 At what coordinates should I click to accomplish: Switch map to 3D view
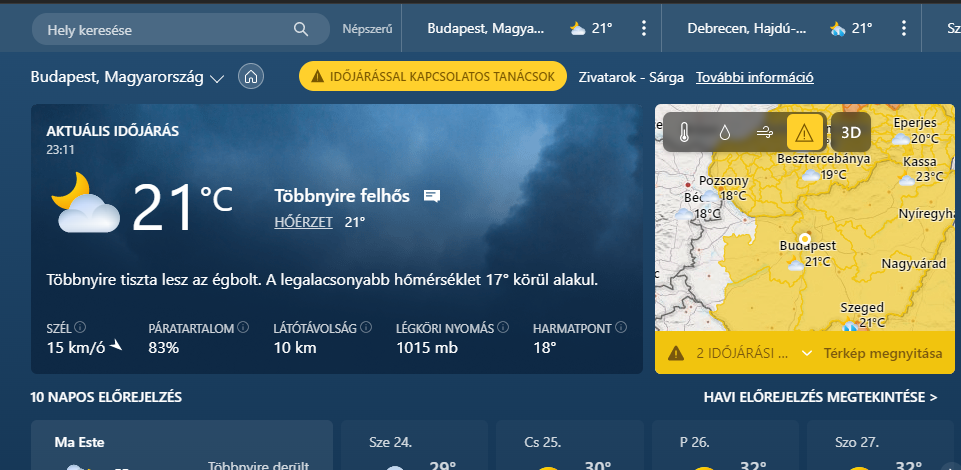(x=851, y=132)
